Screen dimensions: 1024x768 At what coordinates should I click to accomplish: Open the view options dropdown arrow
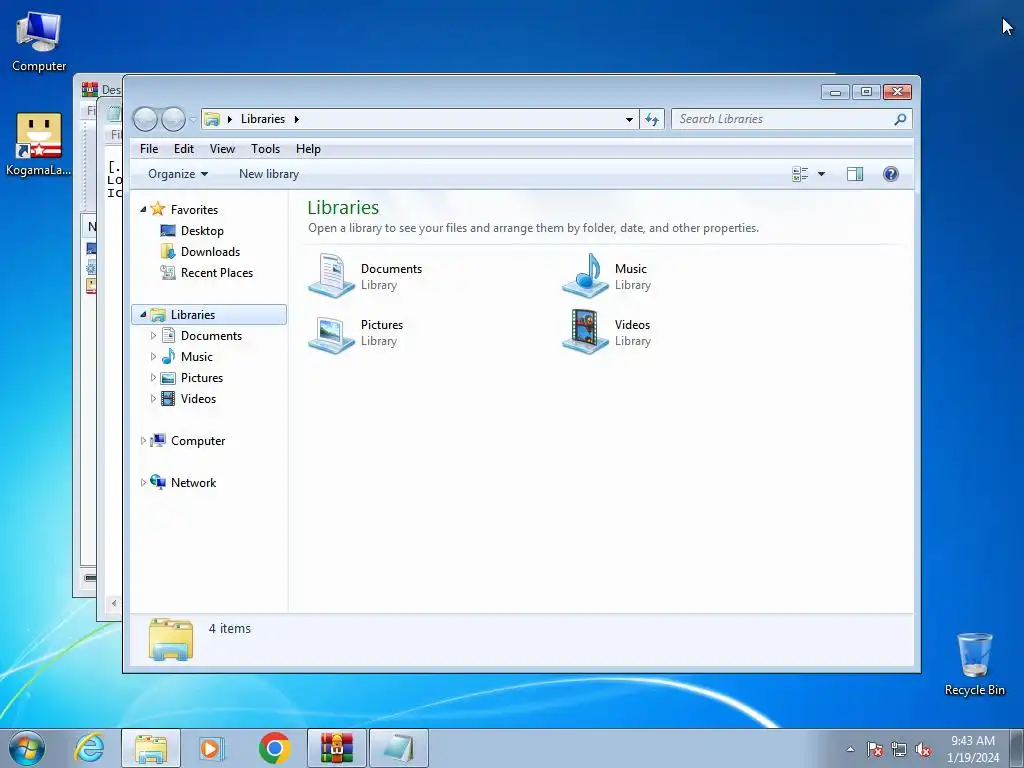(822, 174)
